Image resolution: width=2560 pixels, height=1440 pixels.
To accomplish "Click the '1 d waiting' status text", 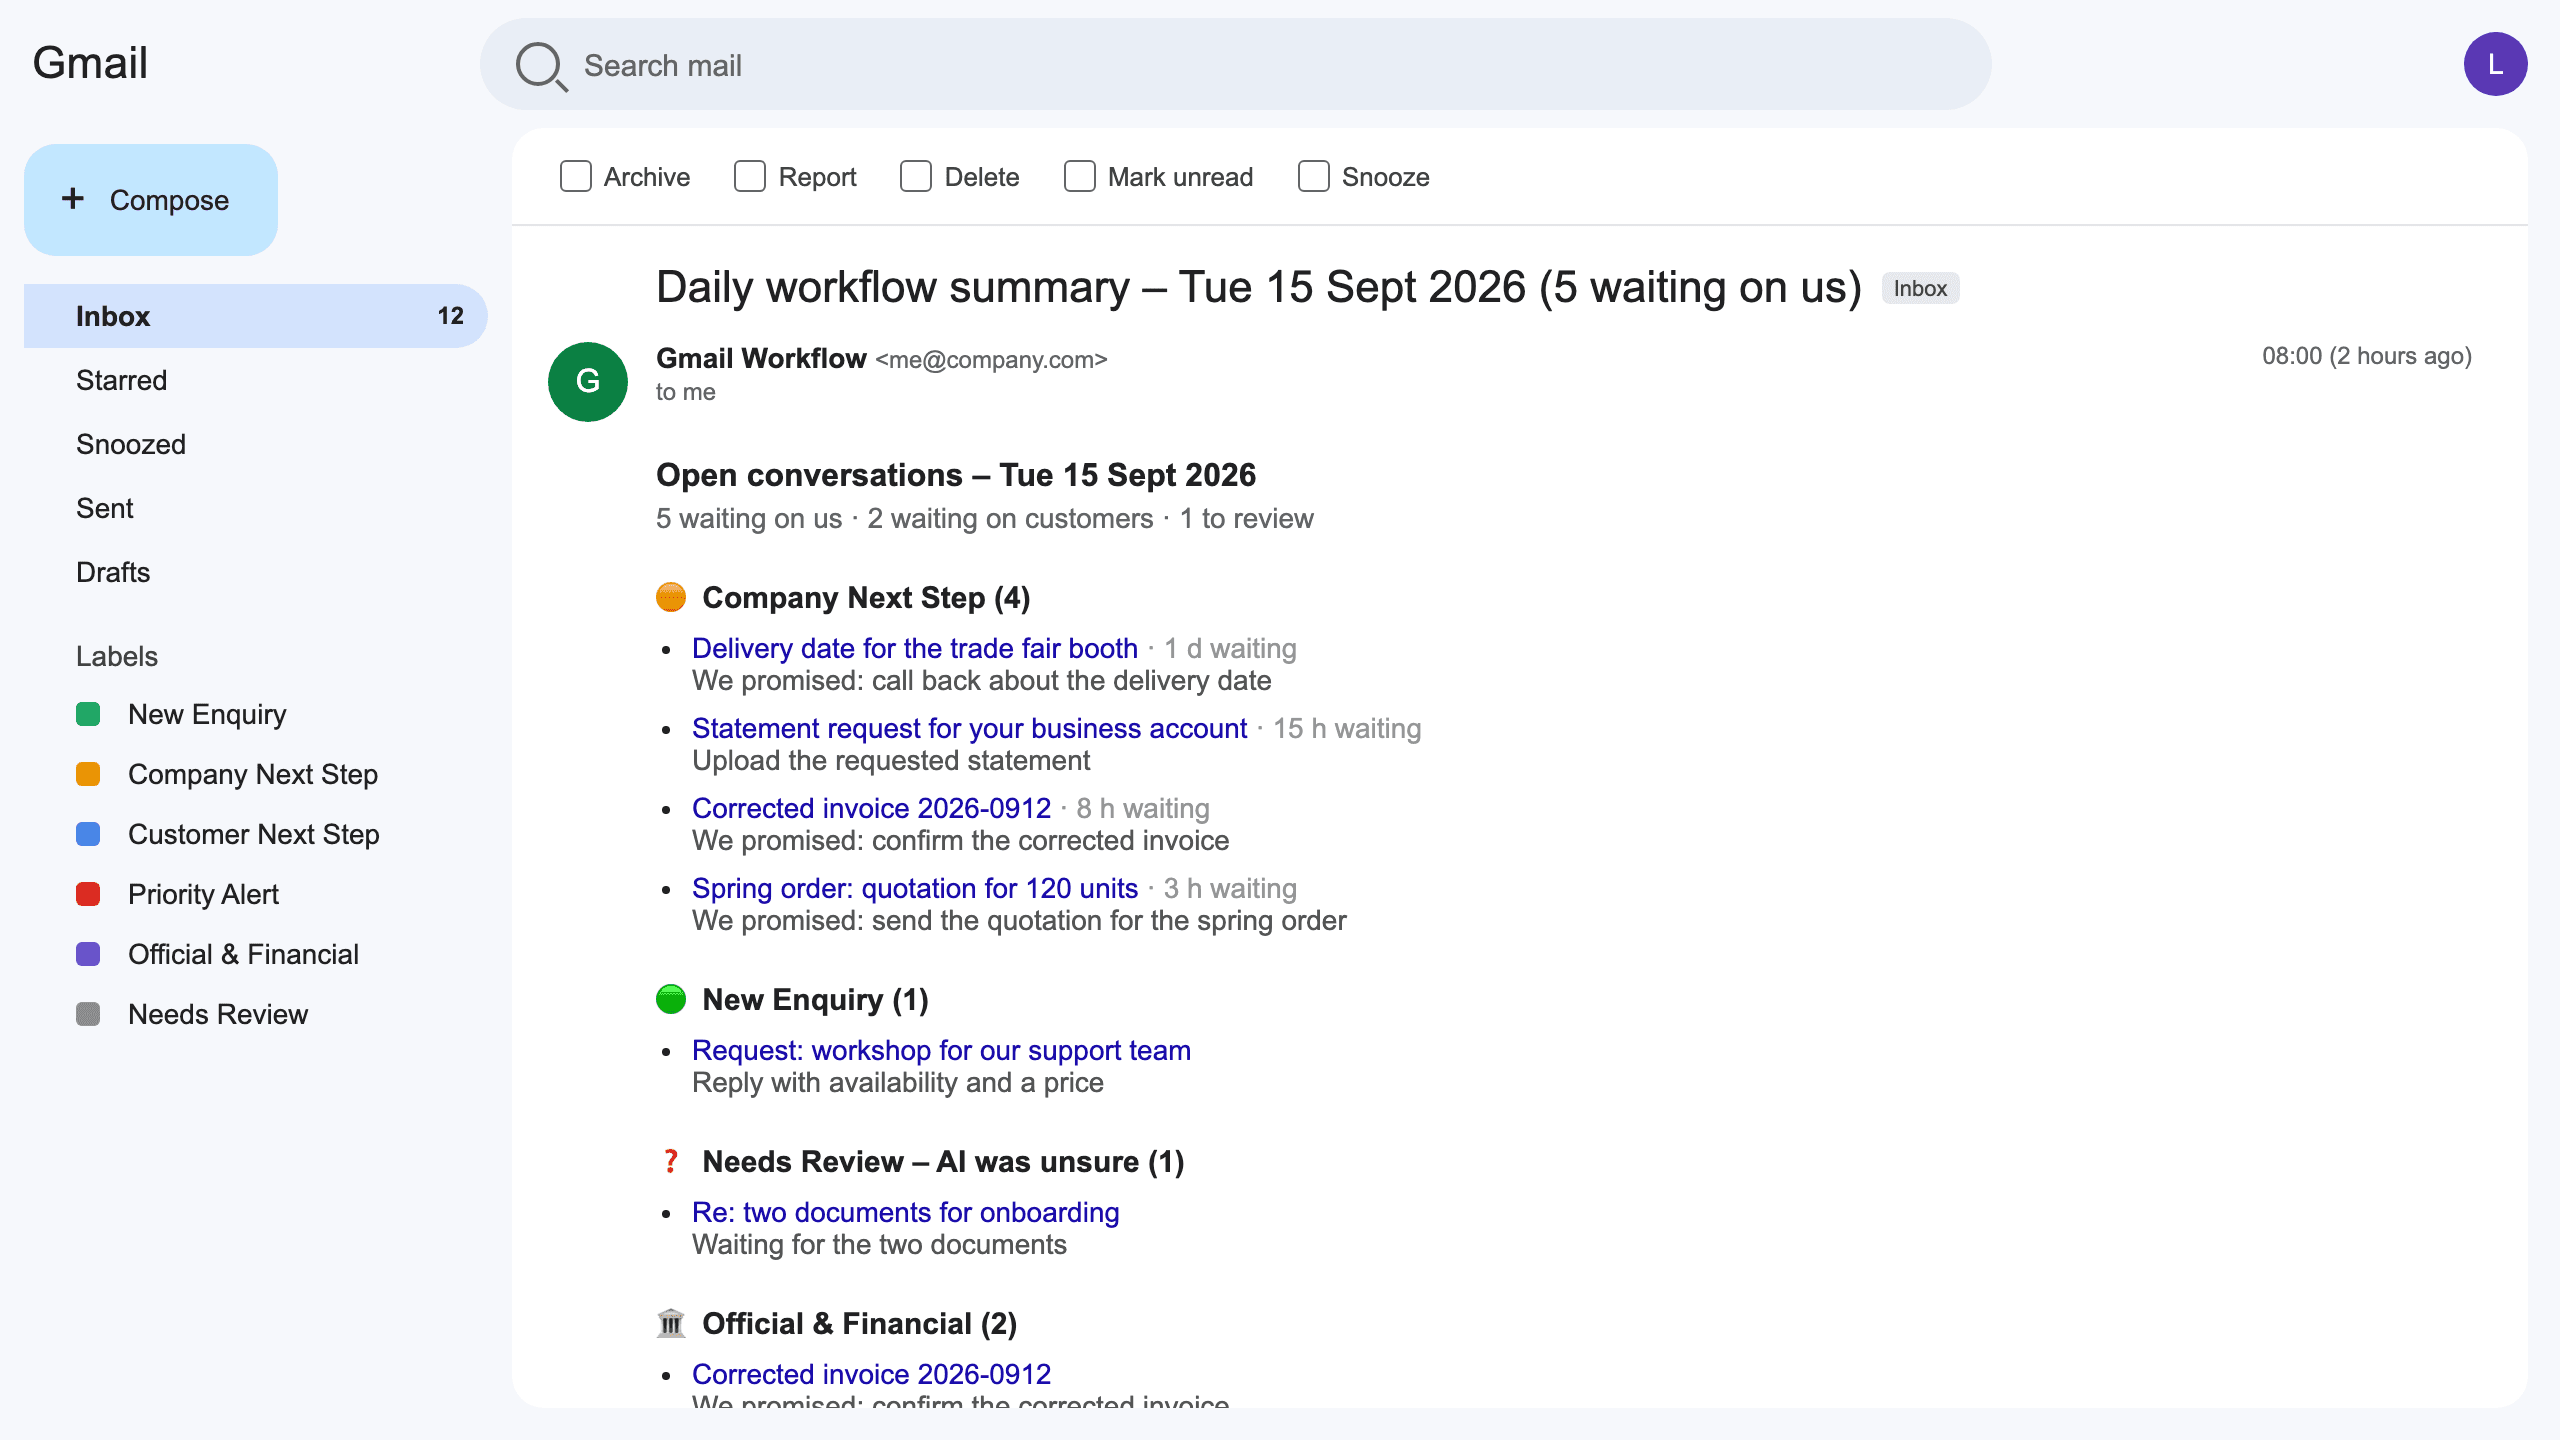I will click(1230, 648).
